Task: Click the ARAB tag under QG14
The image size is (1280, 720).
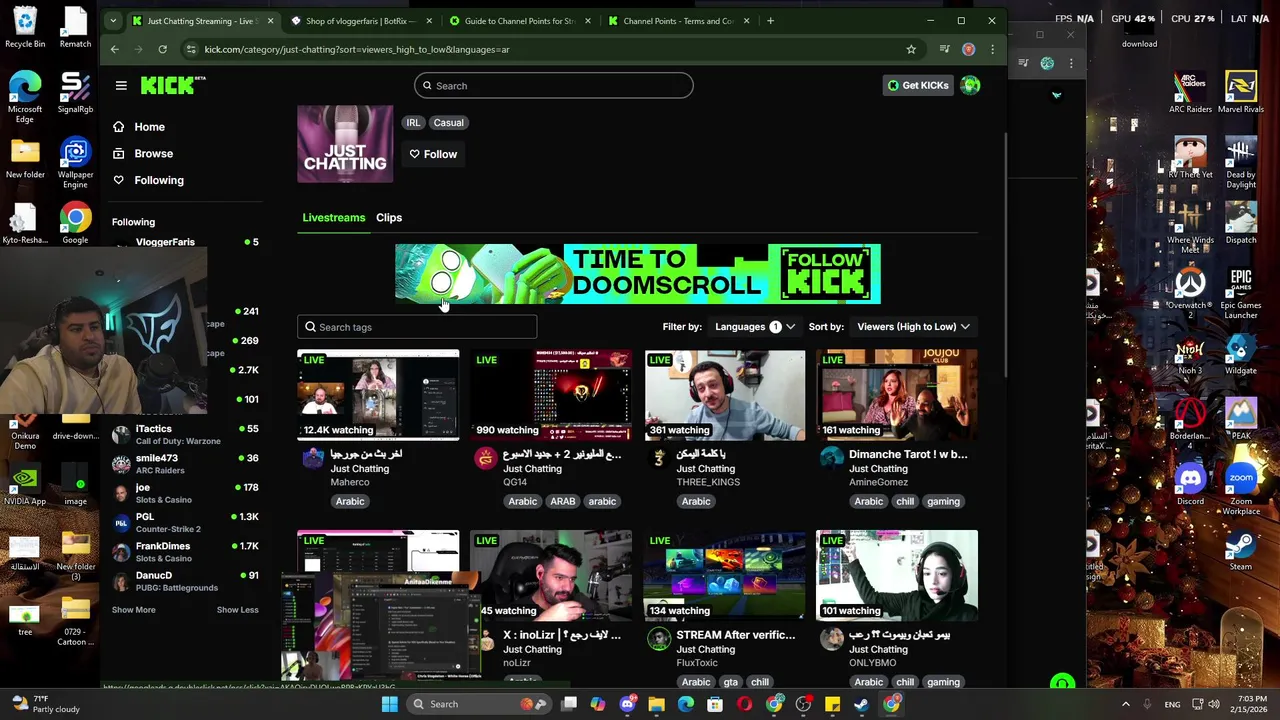Action: tap(563, 502)
